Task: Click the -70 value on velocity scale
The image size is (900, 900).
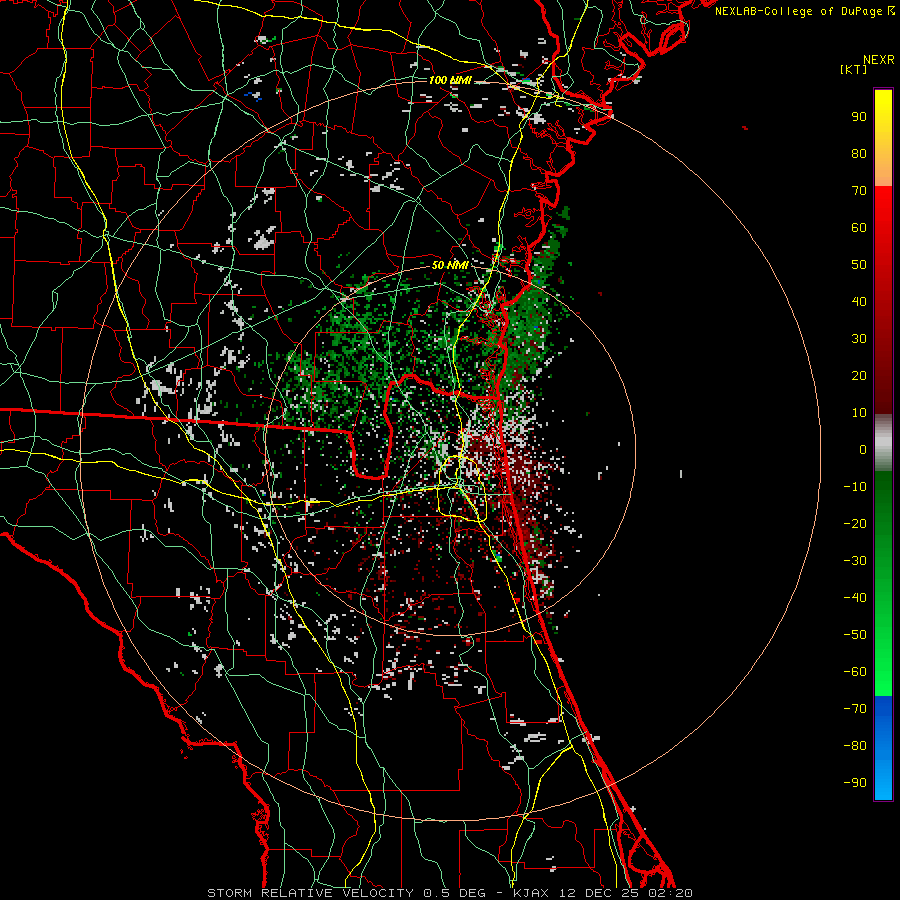Action: [x=855, y=709]
